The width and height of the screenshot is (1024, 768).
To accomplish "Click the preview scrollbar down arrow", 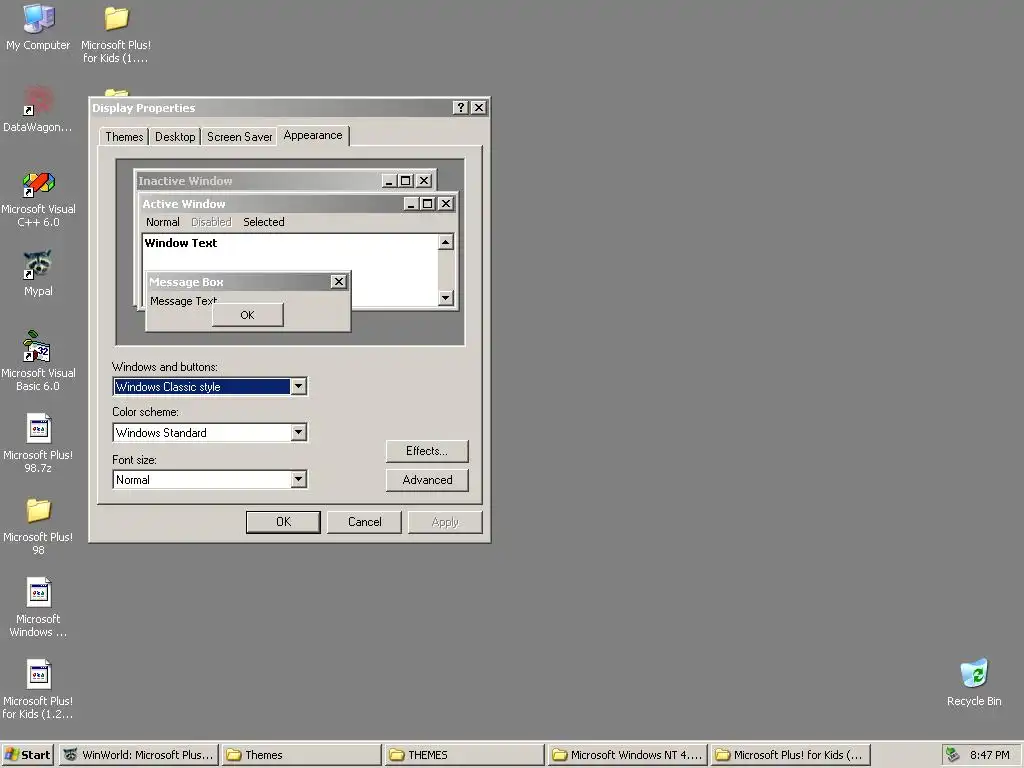I will (445, 298).
